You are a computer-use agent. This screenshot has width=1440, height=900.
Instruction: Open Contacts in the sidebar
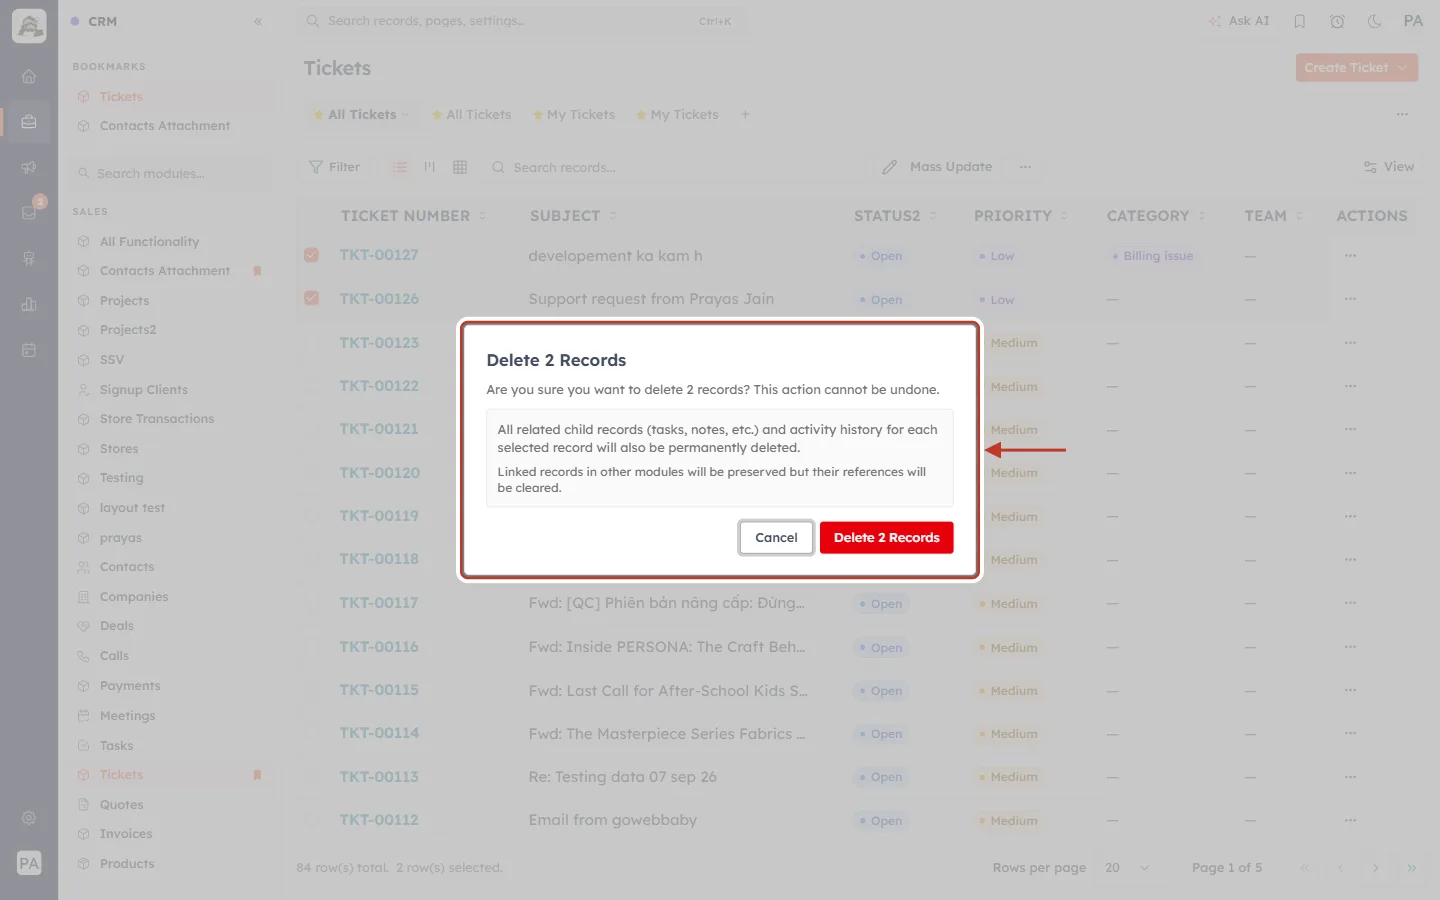127,567
